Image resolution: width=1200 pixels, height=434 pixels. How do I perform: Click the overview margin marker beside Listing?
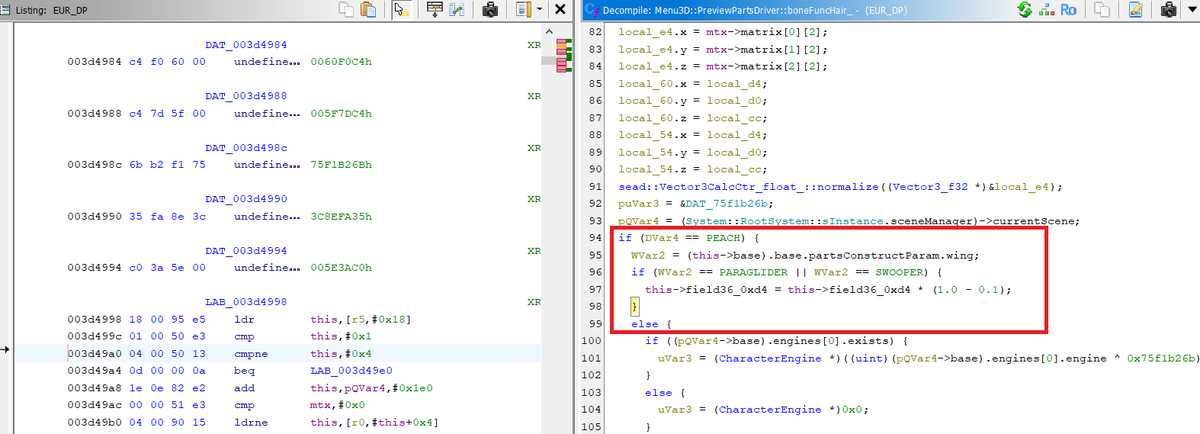point(562,56)
